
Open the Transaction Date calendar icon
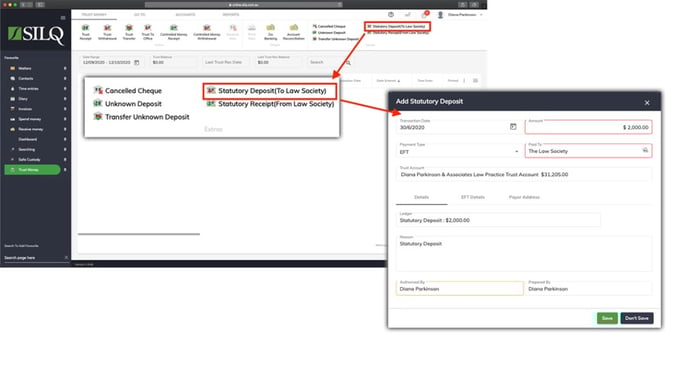pos(513,127)
